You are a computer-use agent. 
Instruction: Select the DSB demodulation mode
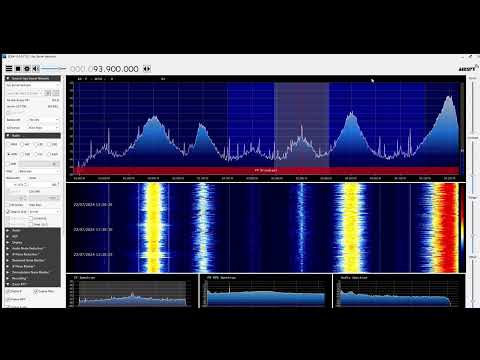tap(25, 154)
